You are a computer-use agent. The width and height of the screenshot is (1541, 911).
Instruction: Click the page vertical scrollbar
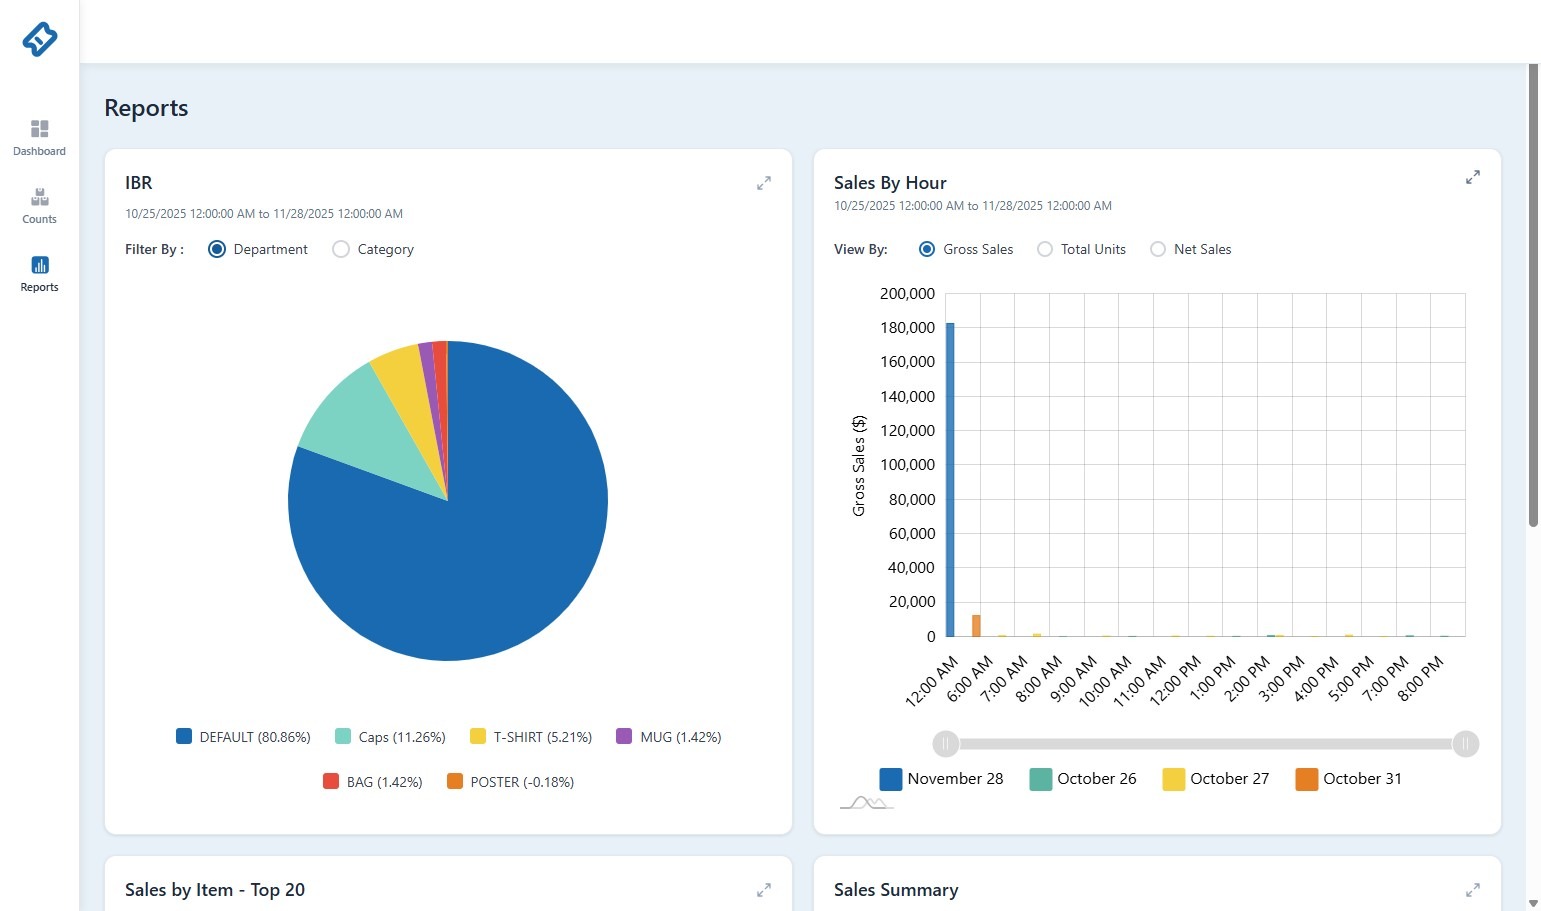tap(1533, 295)
